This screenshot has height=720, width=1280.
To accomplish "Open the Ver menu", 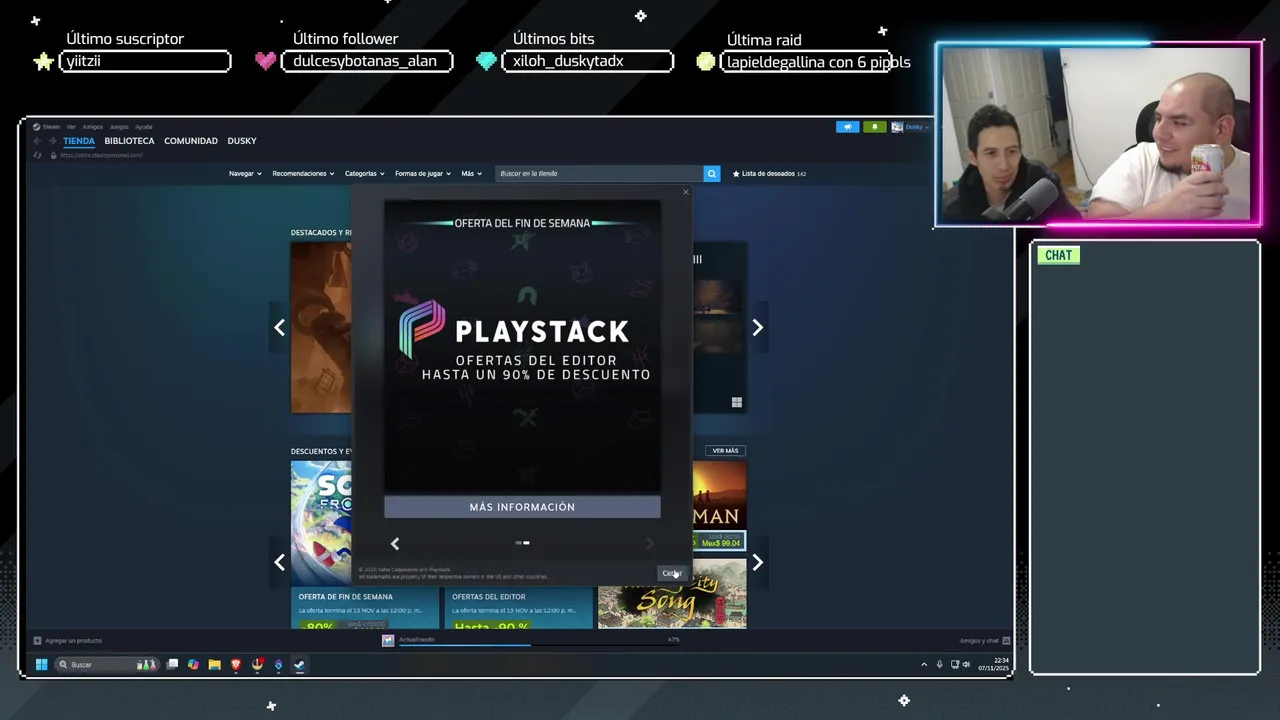I will (71, 127).
